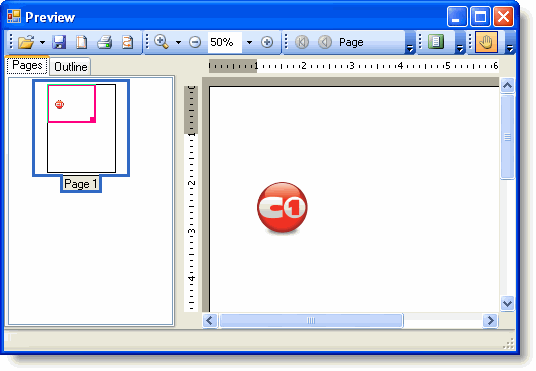Click the Save floppy disk icon
The height and width of the screenshot is (371, 536).
click(59, 42)
